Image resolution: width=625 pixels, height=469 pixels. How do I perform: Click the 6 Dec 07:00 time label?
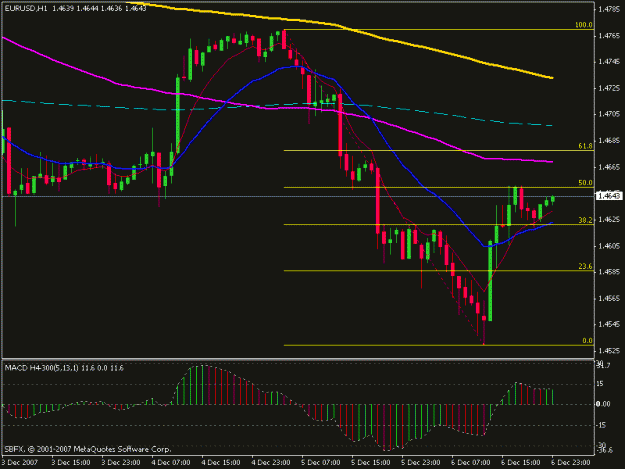[471, 463]
